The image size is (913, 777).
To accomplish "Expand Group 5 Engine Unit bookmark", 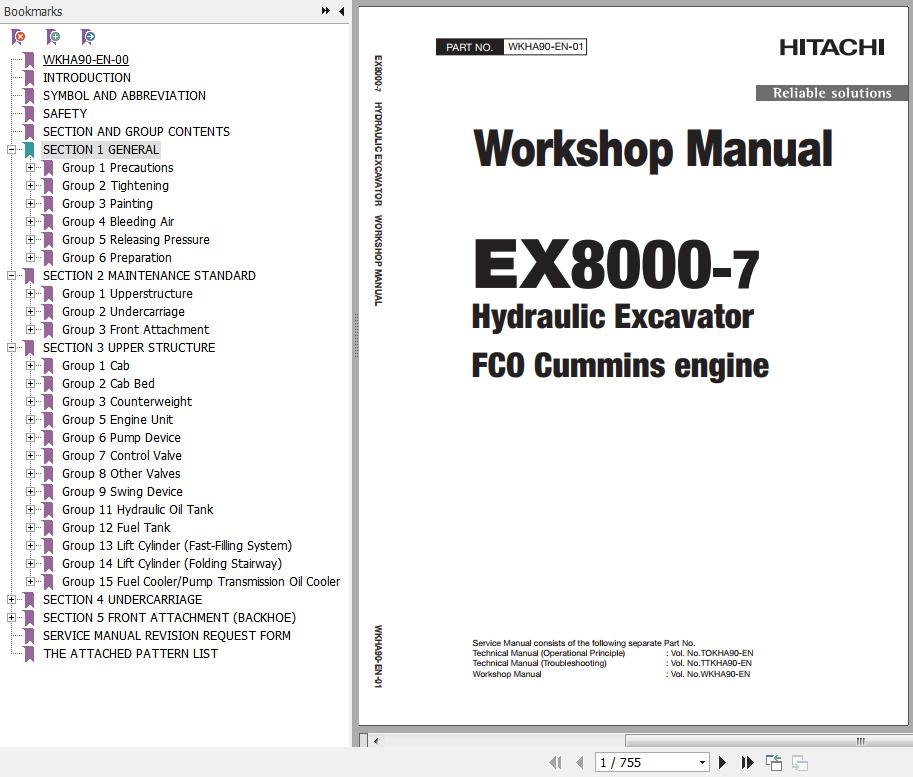I will pyautogui.click(x=30, y=420).
